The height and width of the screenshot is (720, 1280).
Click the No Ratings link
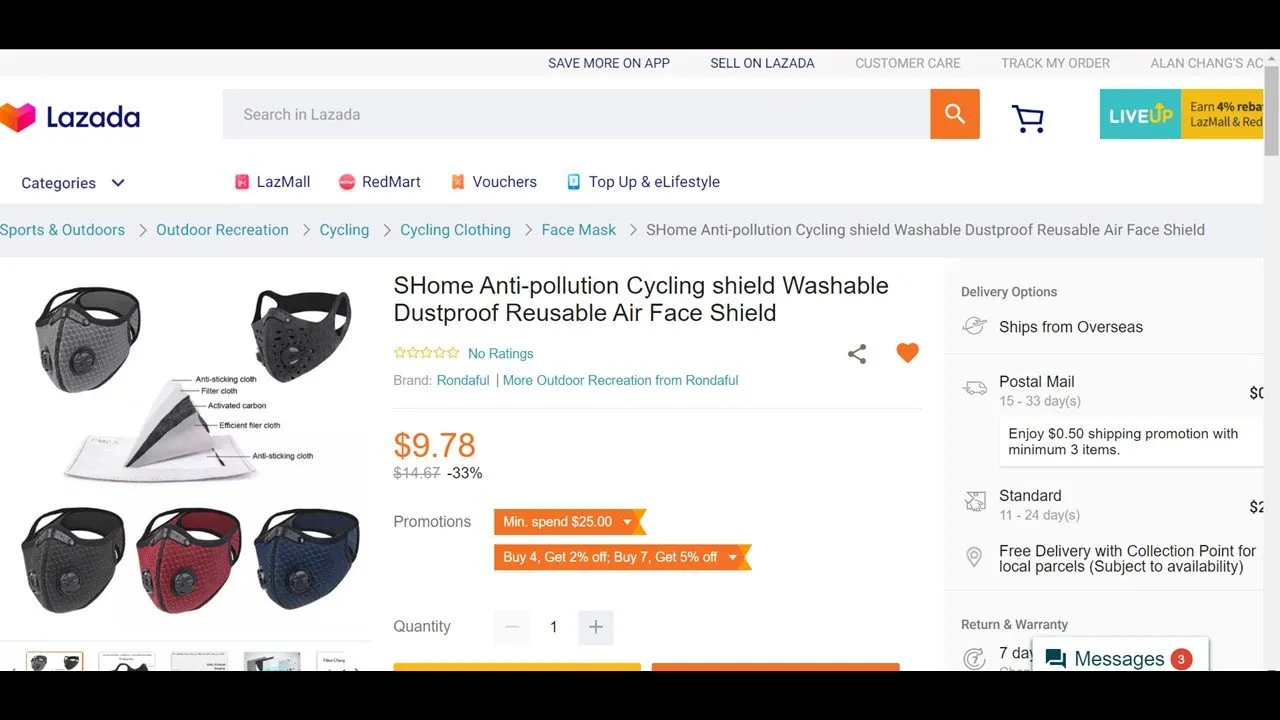point(501,354)
